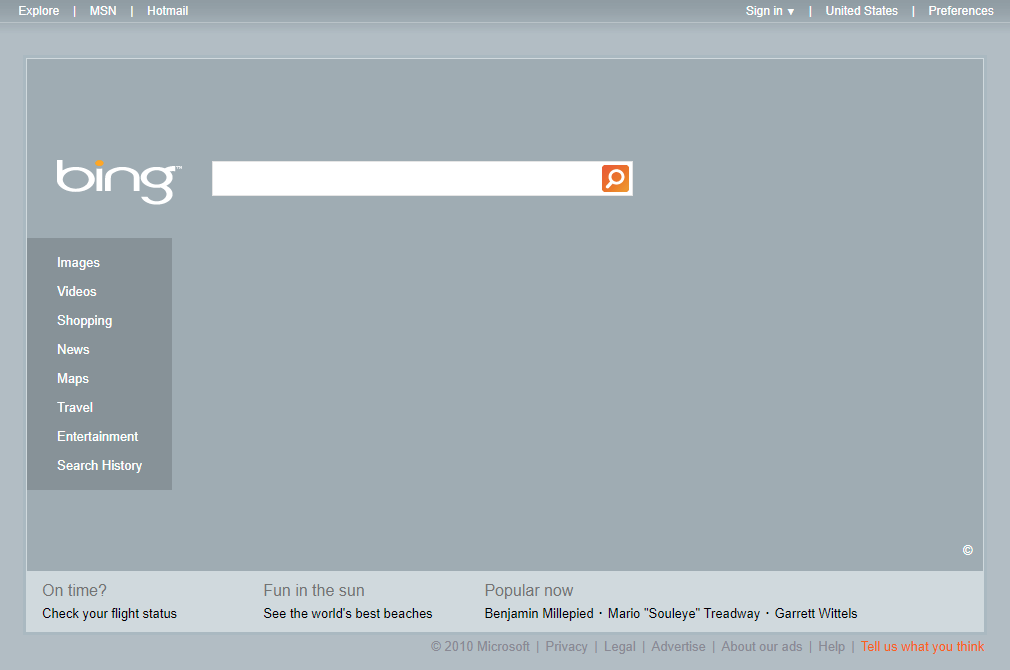Go to MSN from the top bar

[103, 11]
